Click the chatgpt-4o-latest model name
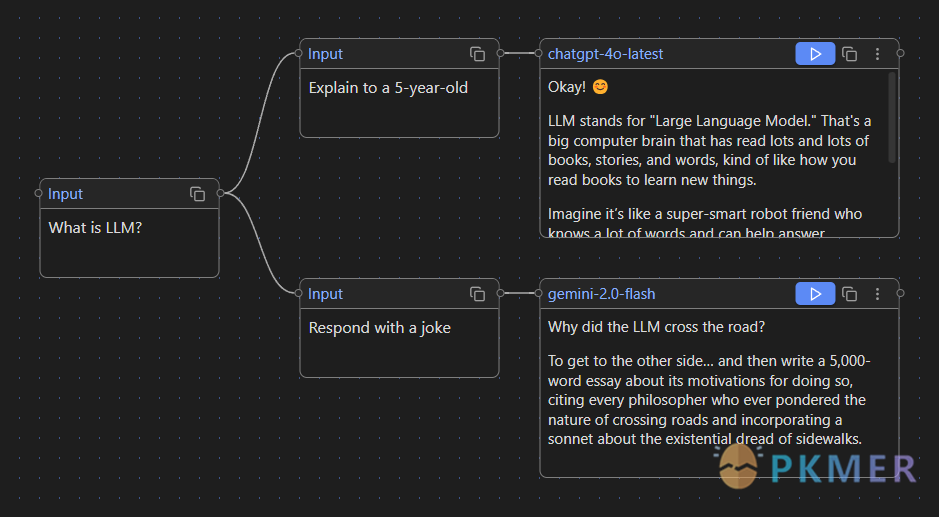 pos(605,54)
